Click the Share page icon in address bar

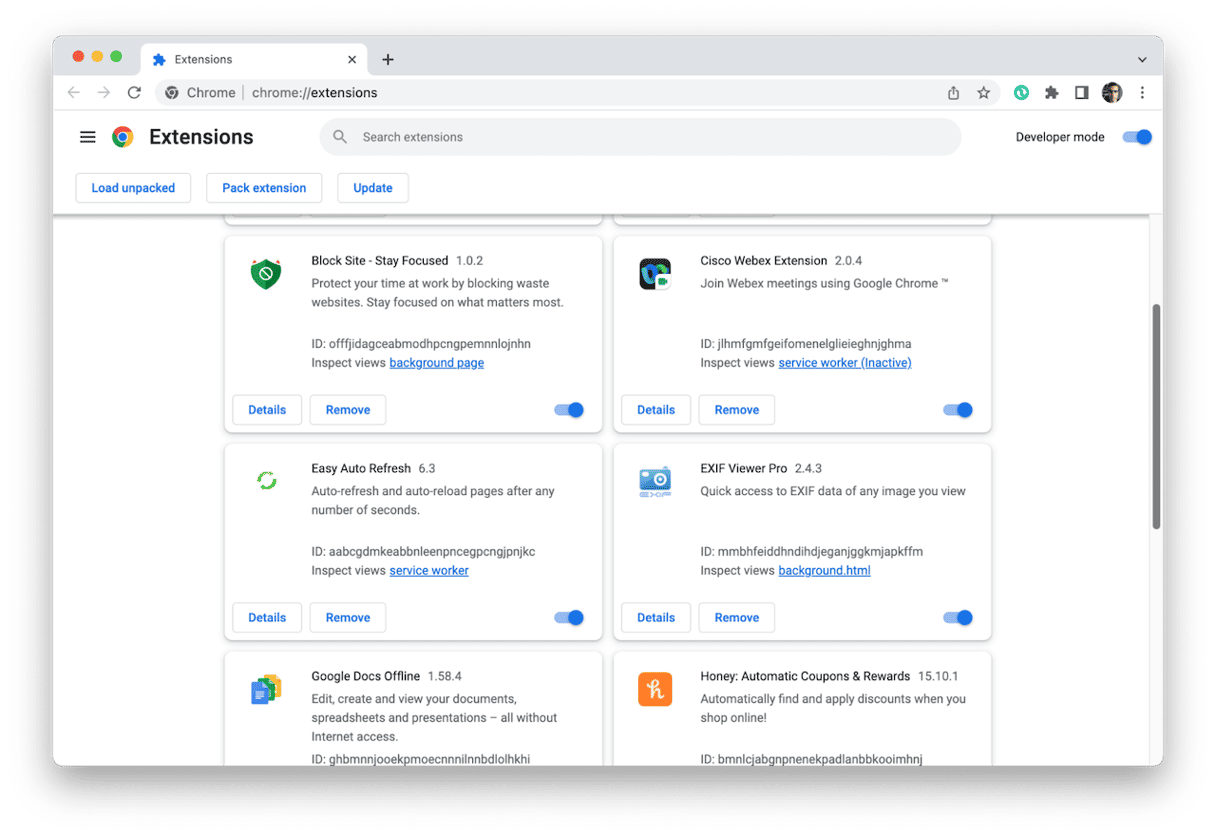[953, 93]
